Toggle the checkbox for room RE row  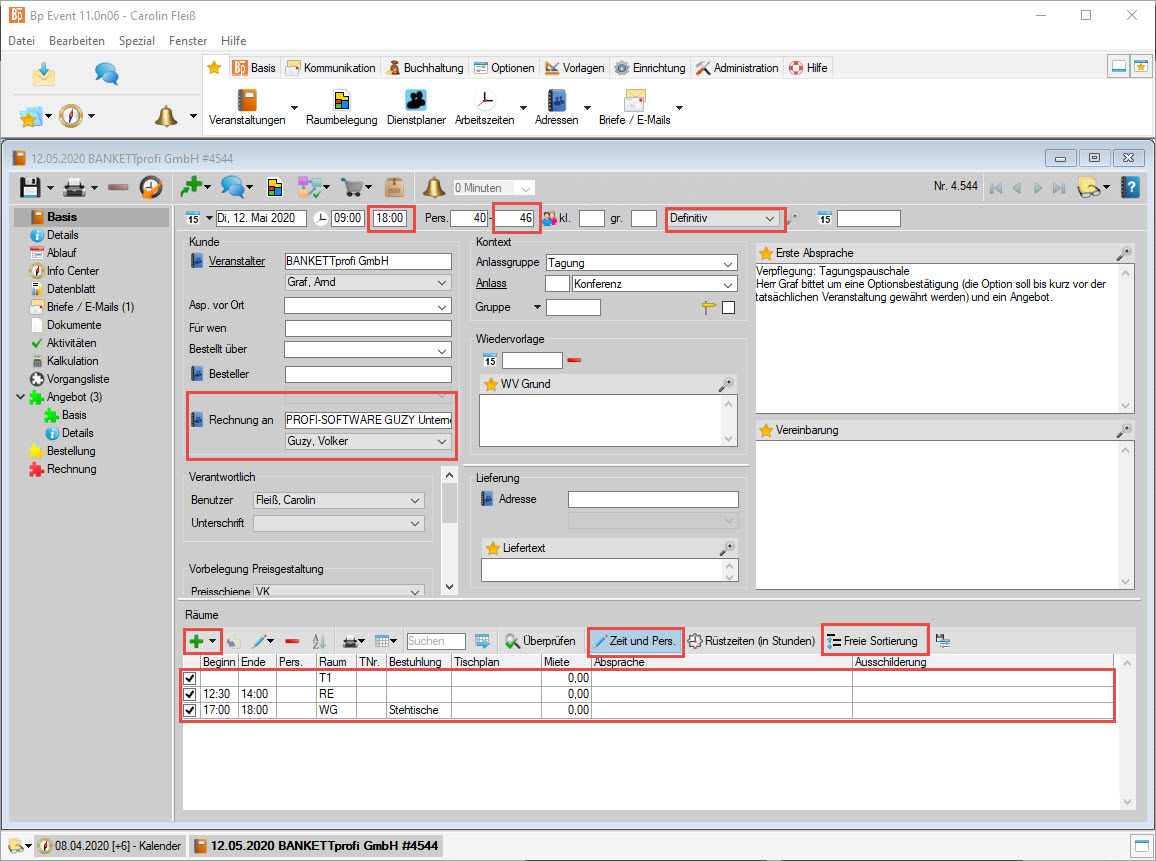pyautogui.click(x=190, y=694)
